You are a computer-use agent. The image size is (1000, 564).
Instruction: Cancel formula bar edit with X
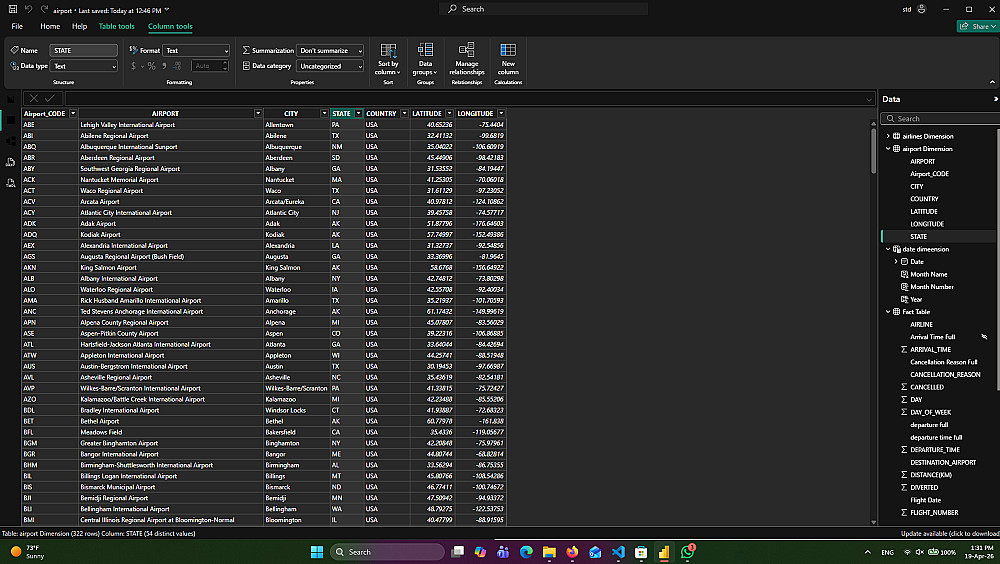point(34,98)
